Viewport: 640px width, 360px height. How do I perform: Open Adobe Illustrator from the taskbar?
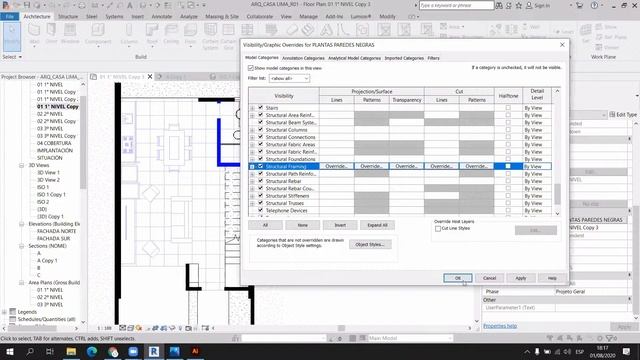(195, 351)
